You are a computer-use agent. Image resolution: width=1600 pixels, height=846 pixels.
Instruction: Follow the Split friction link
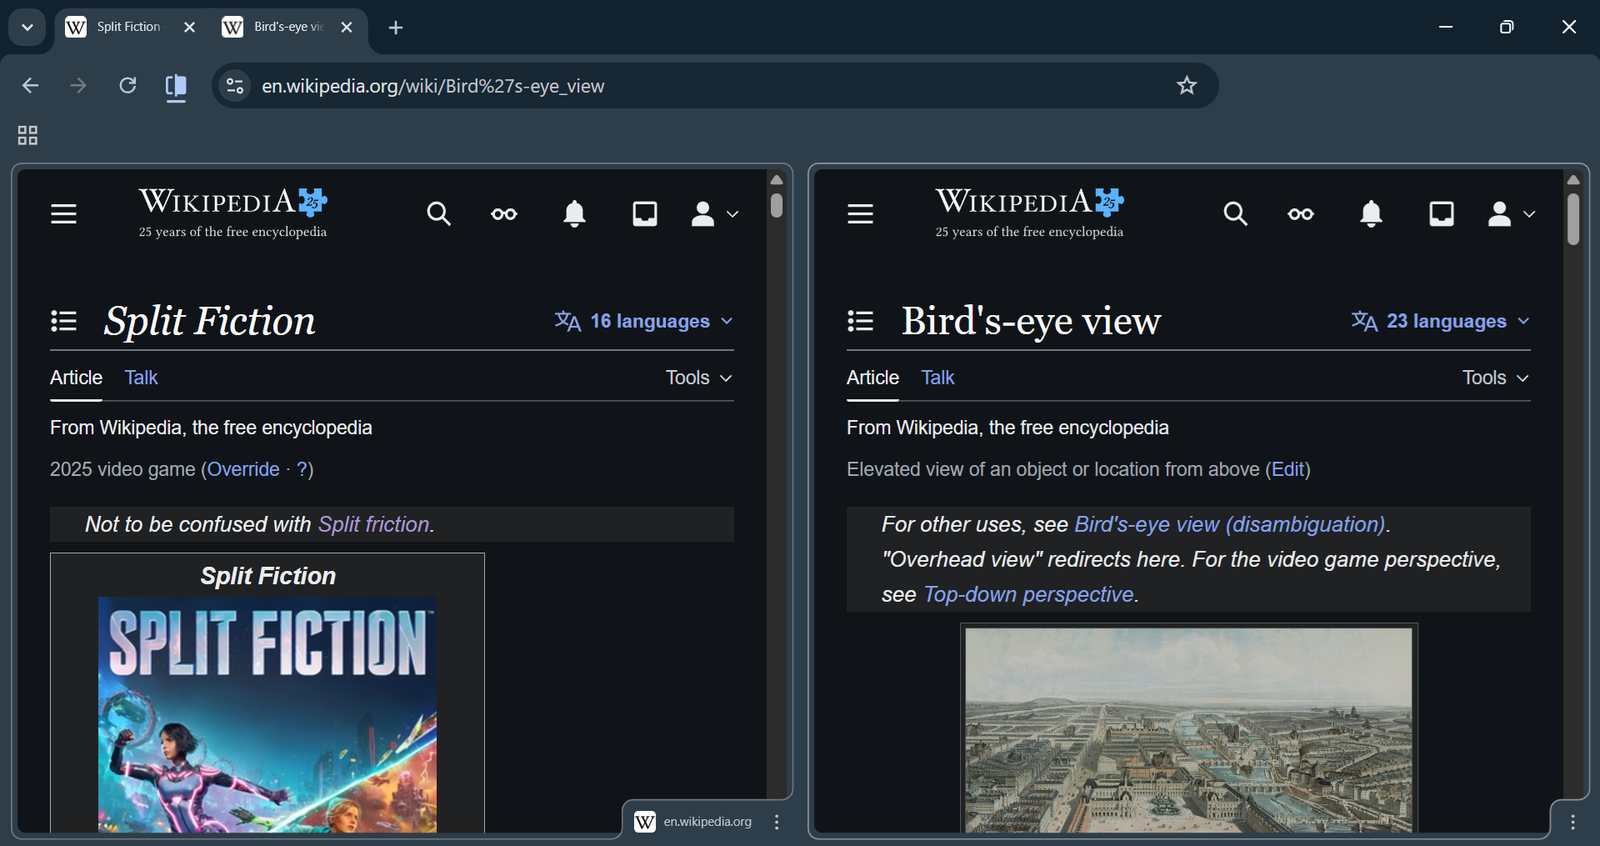(x=374, y=525)
